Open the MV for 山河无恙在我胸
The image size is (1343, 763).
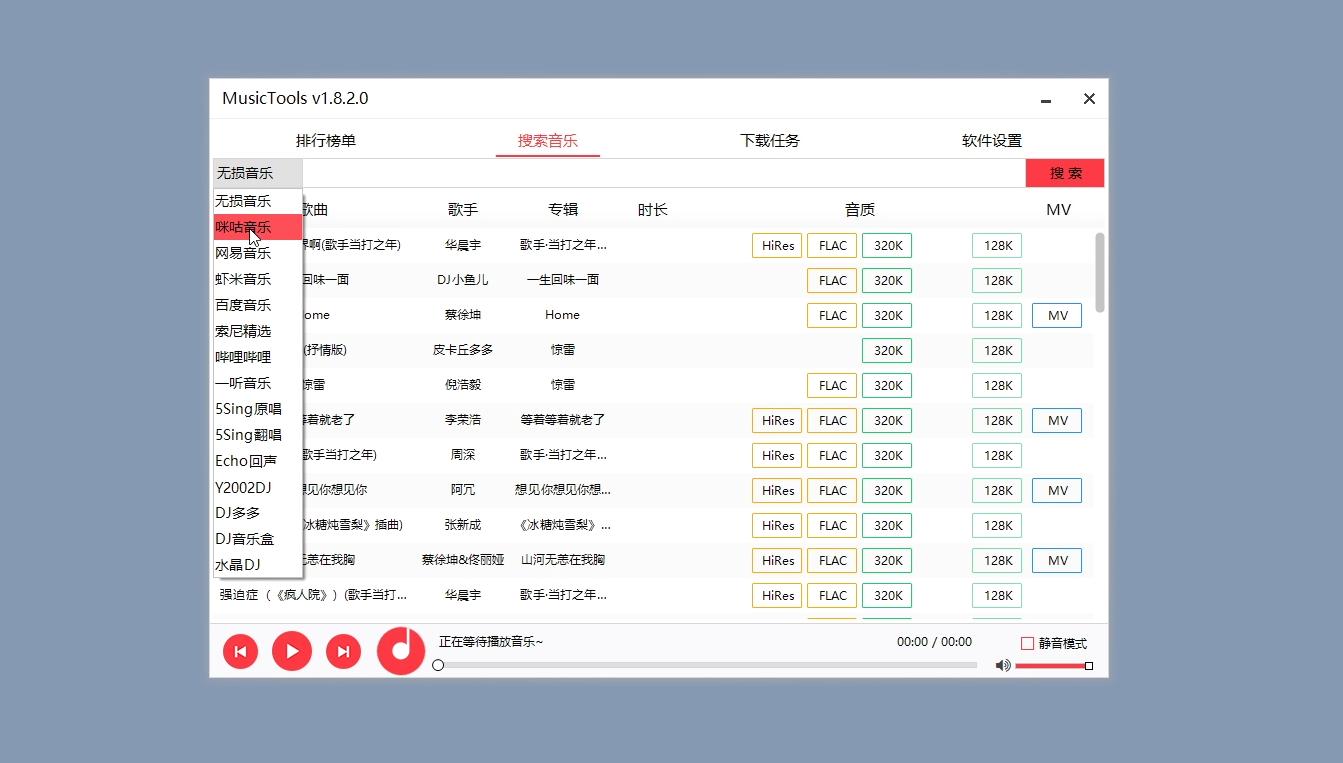pyautogui.click(x=1056, y=560)
